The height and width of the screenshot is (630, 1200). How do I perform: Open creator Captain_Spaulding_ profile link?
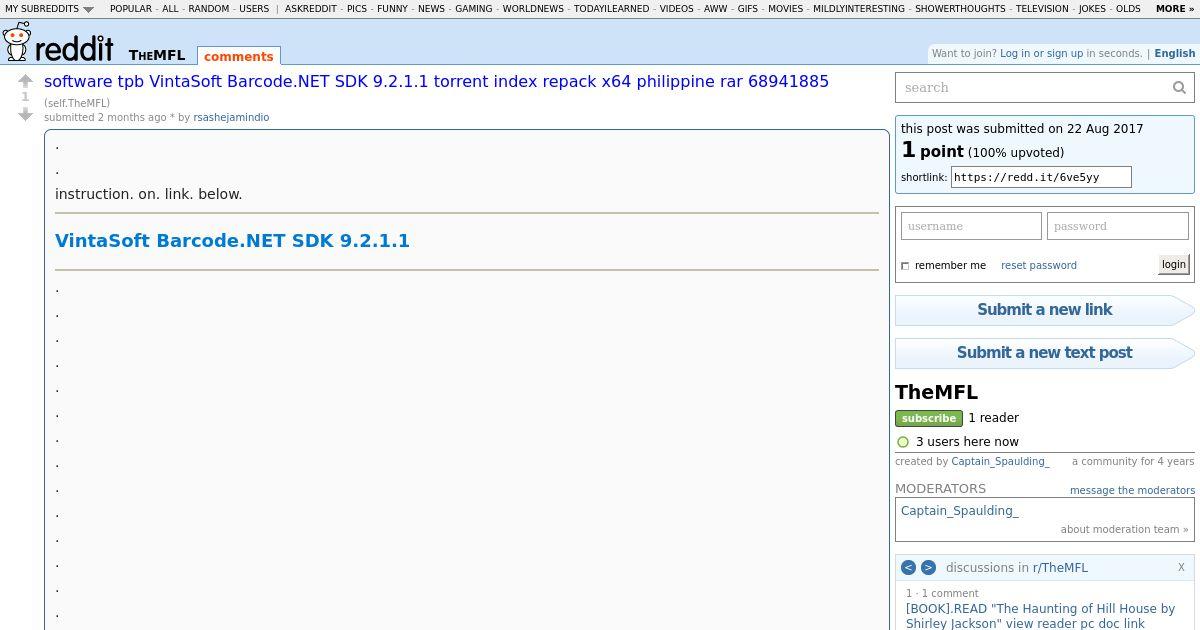(1000, 461)
